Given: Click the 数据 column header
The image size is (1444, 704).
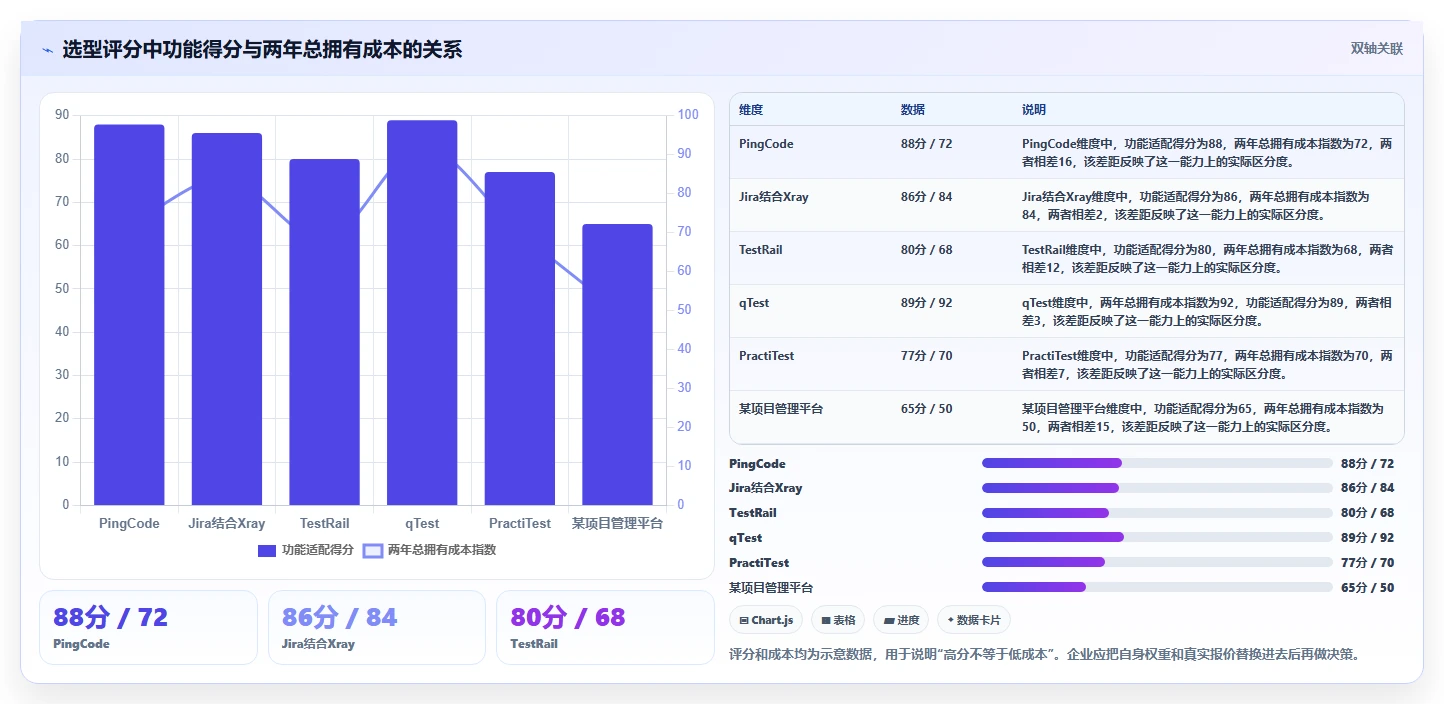Looking at the screenshot, I should (x=913, y=110).
